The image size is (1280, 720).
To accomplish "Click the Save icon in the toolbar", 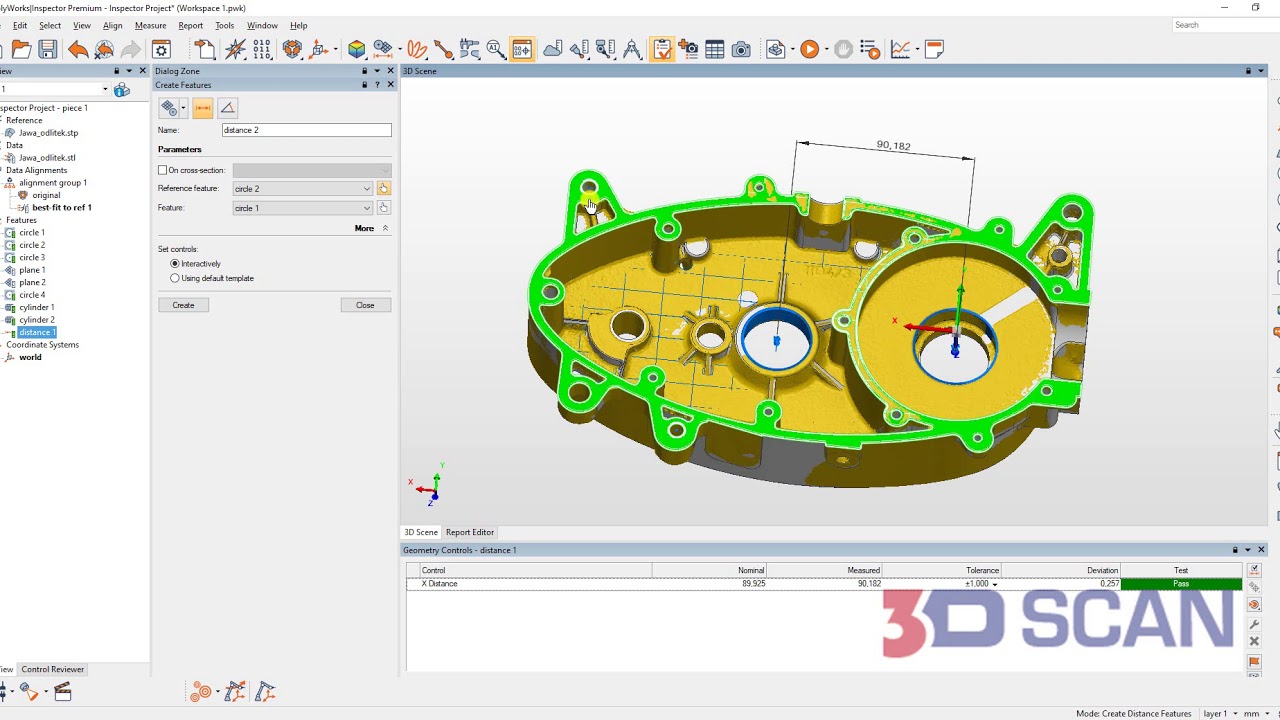I will pyautogui.click(x=47, y=48).
